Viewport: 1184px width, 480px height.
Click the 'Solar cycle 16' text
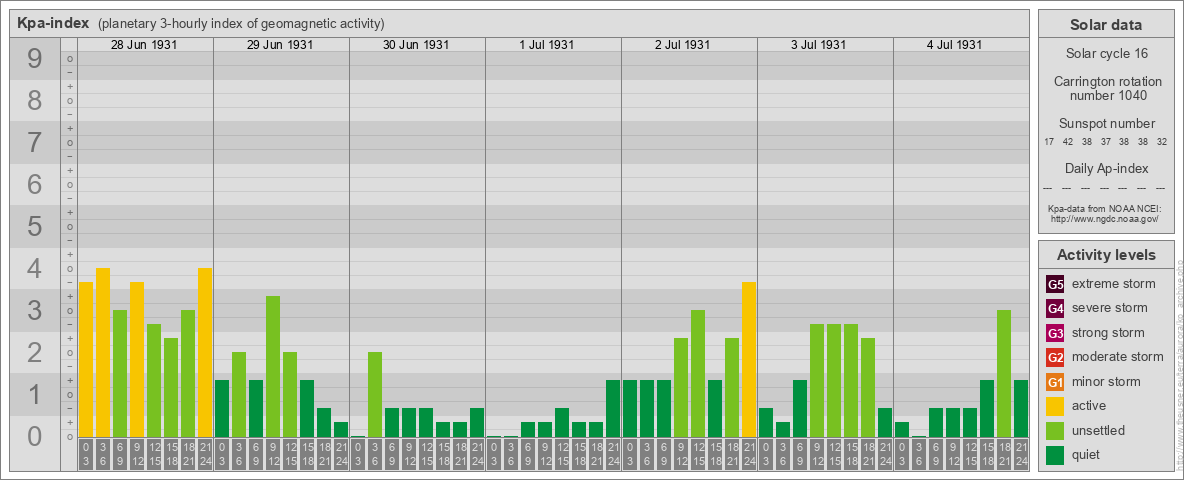(1106, 54)
